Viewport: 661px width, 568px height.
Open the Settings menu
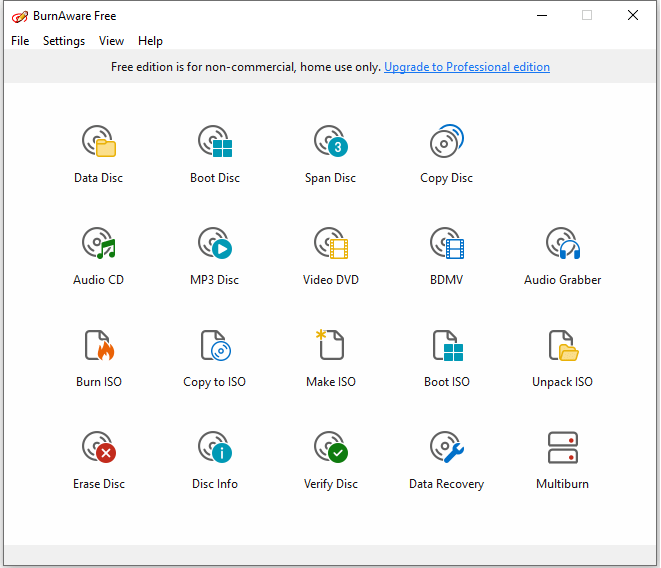click(x=64, y=41)
